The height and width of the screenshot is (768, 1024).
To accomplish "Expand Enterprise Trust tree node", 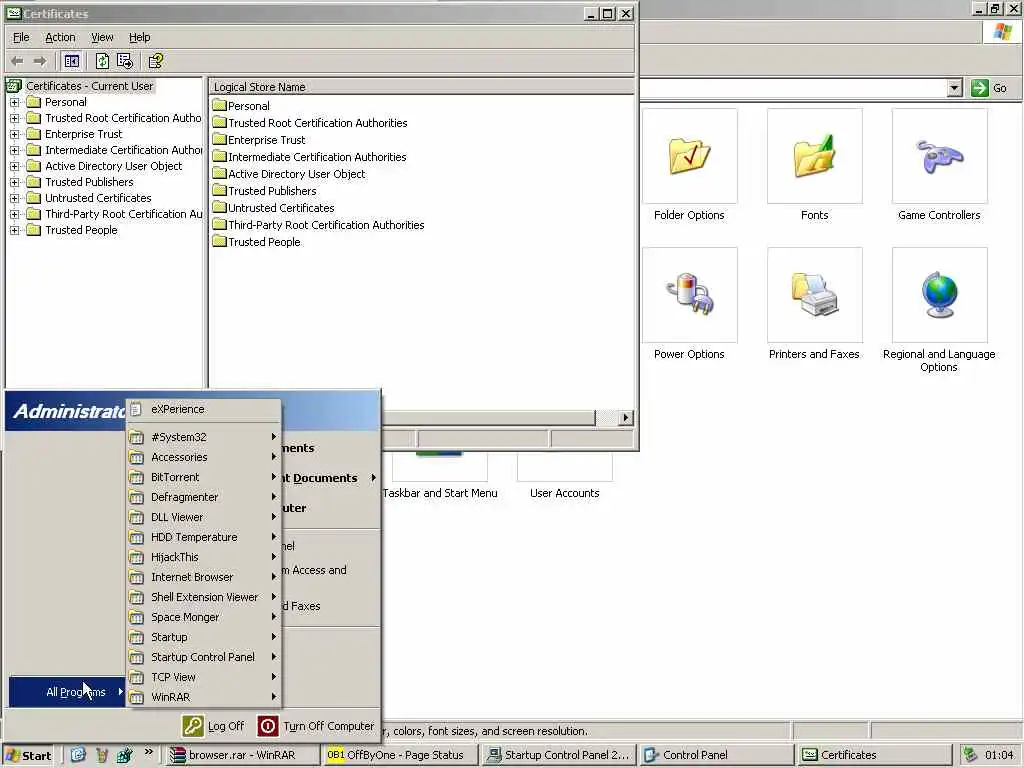I will pyautogui.click(x=14, y=135).
